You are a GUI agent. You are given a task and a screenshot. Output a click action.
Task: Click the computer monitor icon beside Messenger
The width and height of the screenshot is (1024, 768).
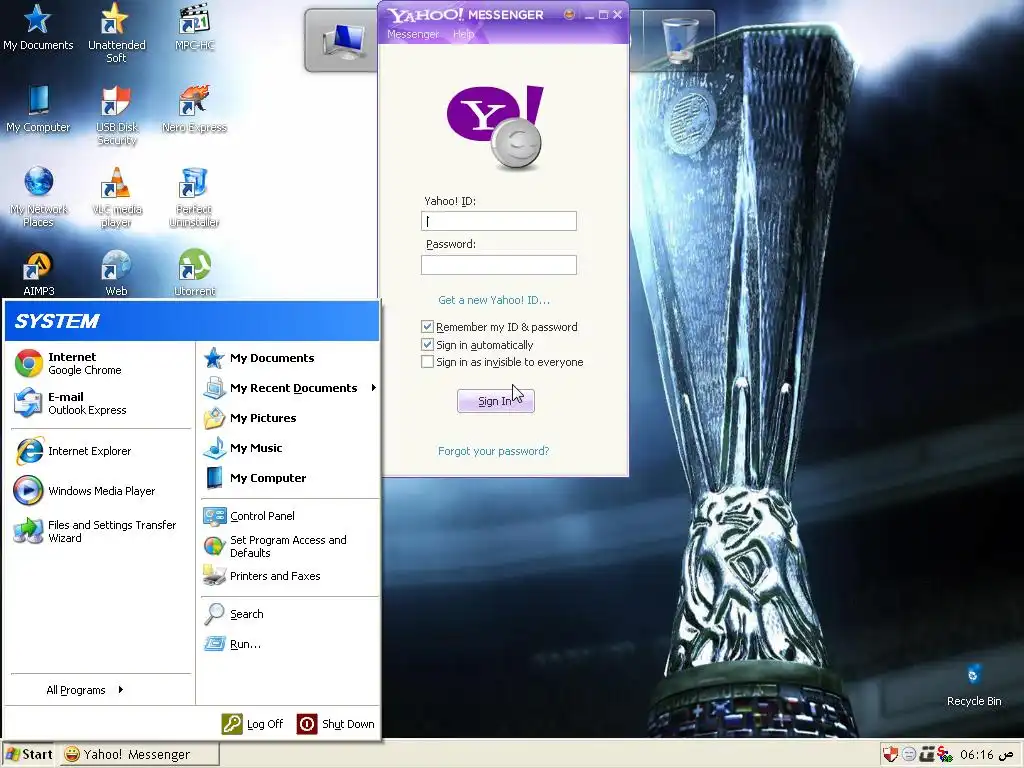(x=344, y=40)
